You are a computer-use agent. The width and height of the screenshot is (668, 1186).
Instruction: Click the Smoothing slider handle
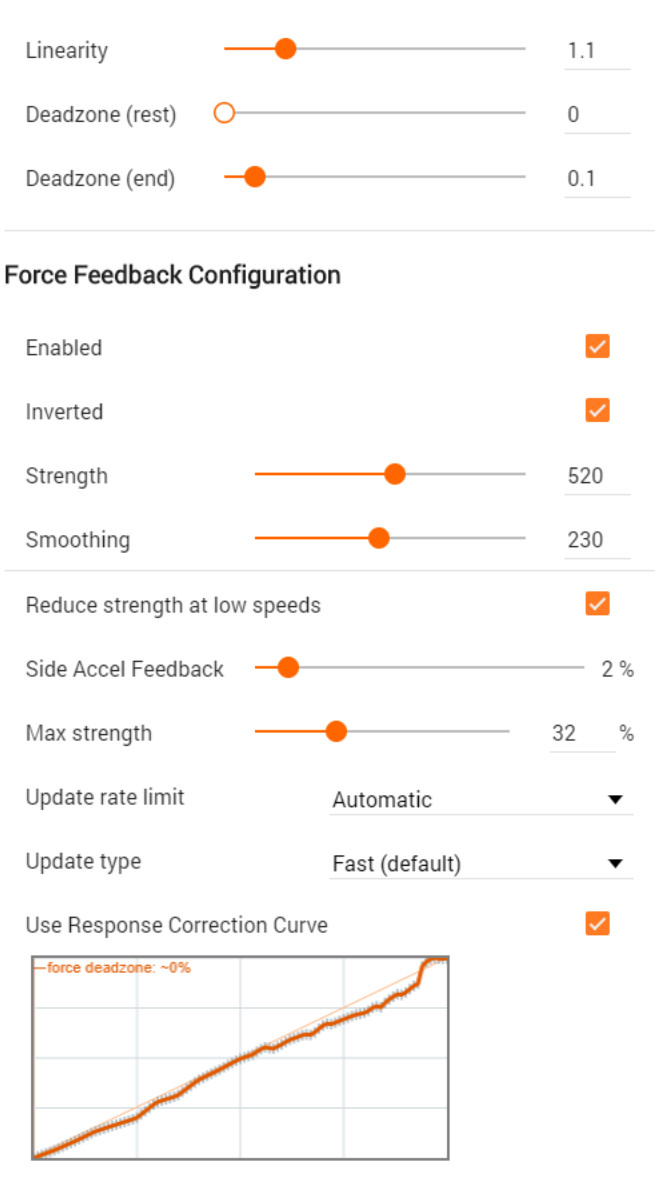coord(379,539)
